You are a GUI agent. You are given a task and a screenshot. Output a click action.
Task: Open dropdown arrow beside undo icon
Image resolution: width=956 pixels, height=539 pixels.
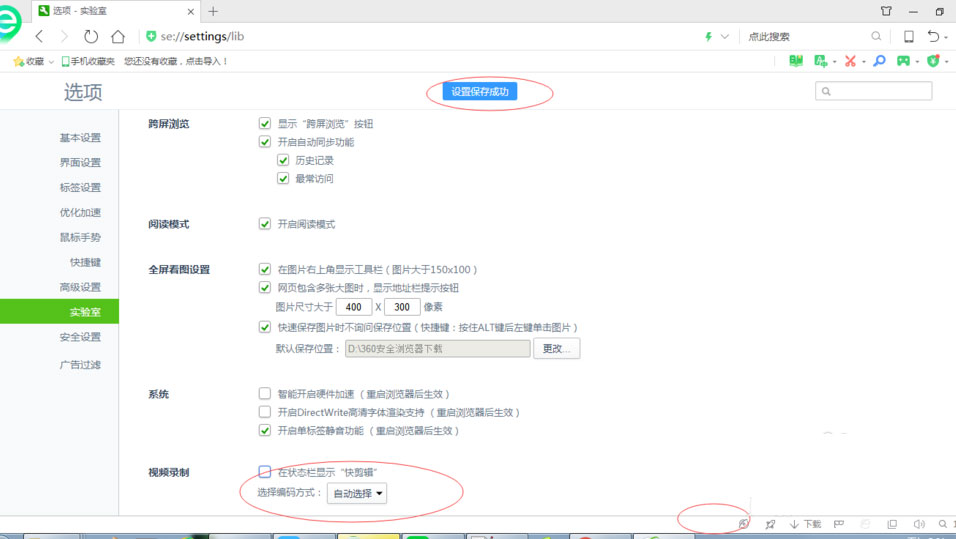pyautogui.click(x=946, y=38)
